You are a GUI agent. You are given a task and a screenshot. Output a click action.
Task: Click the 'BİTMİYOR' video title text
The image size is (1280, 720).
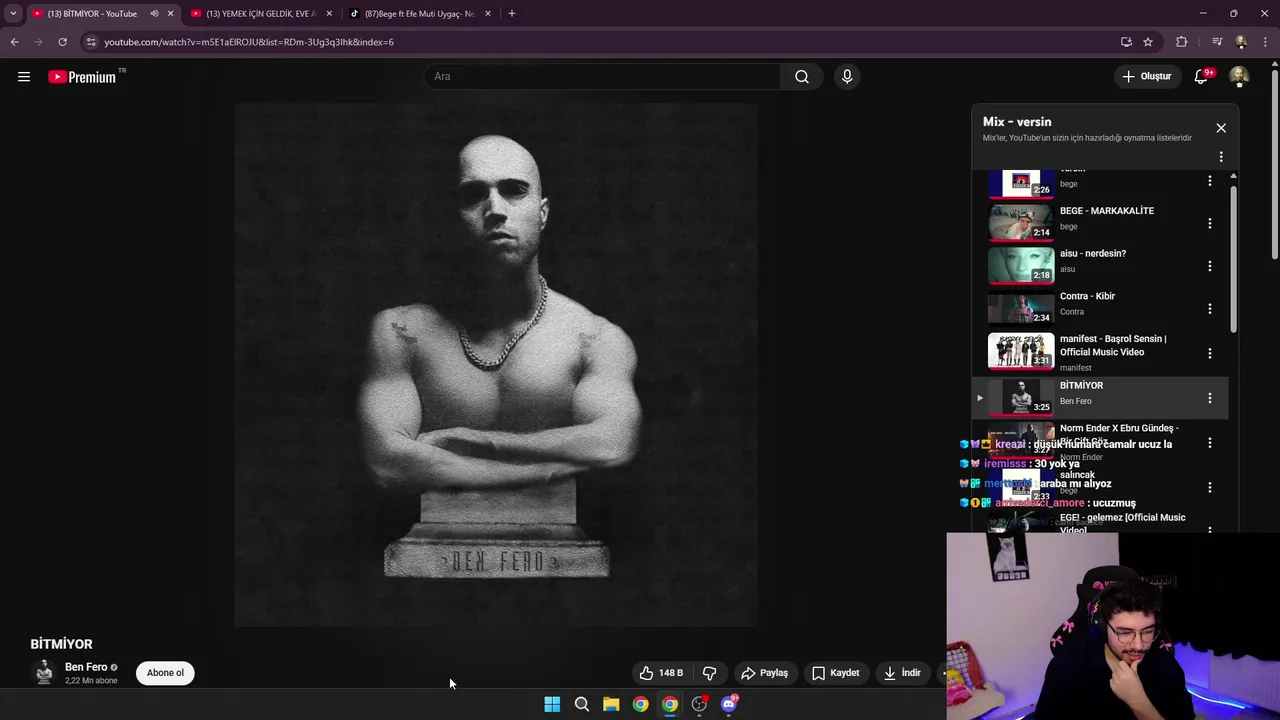click(x=61, y=644)
